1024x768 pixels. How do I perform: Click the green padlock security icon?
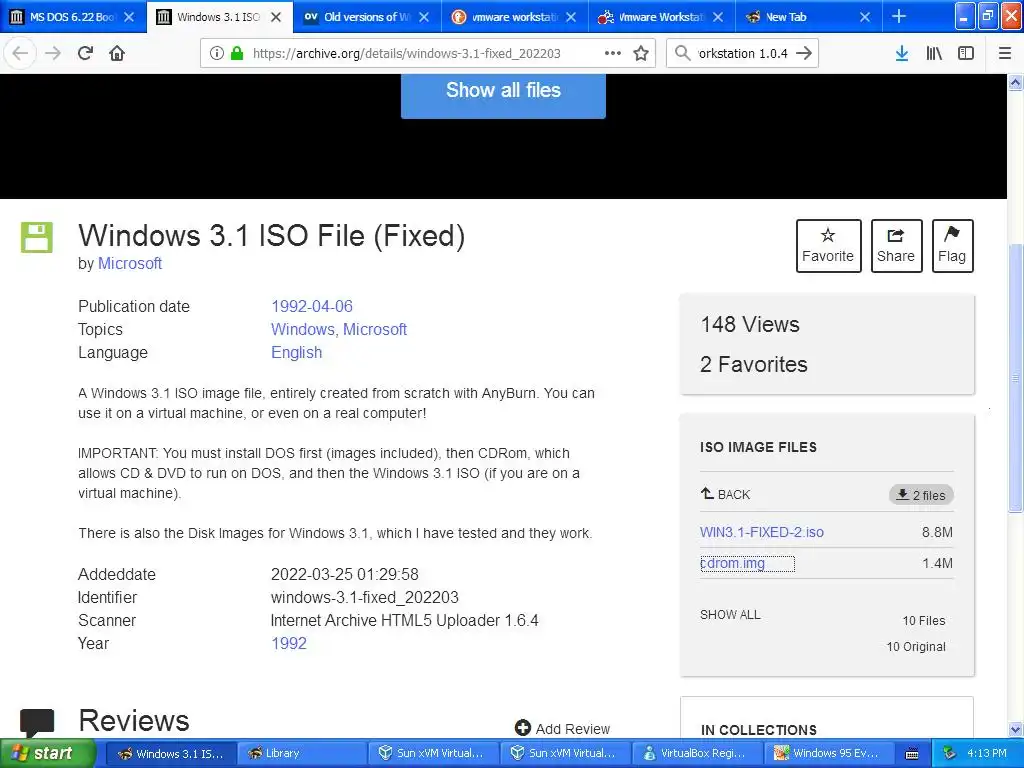(x=237, y=54)
